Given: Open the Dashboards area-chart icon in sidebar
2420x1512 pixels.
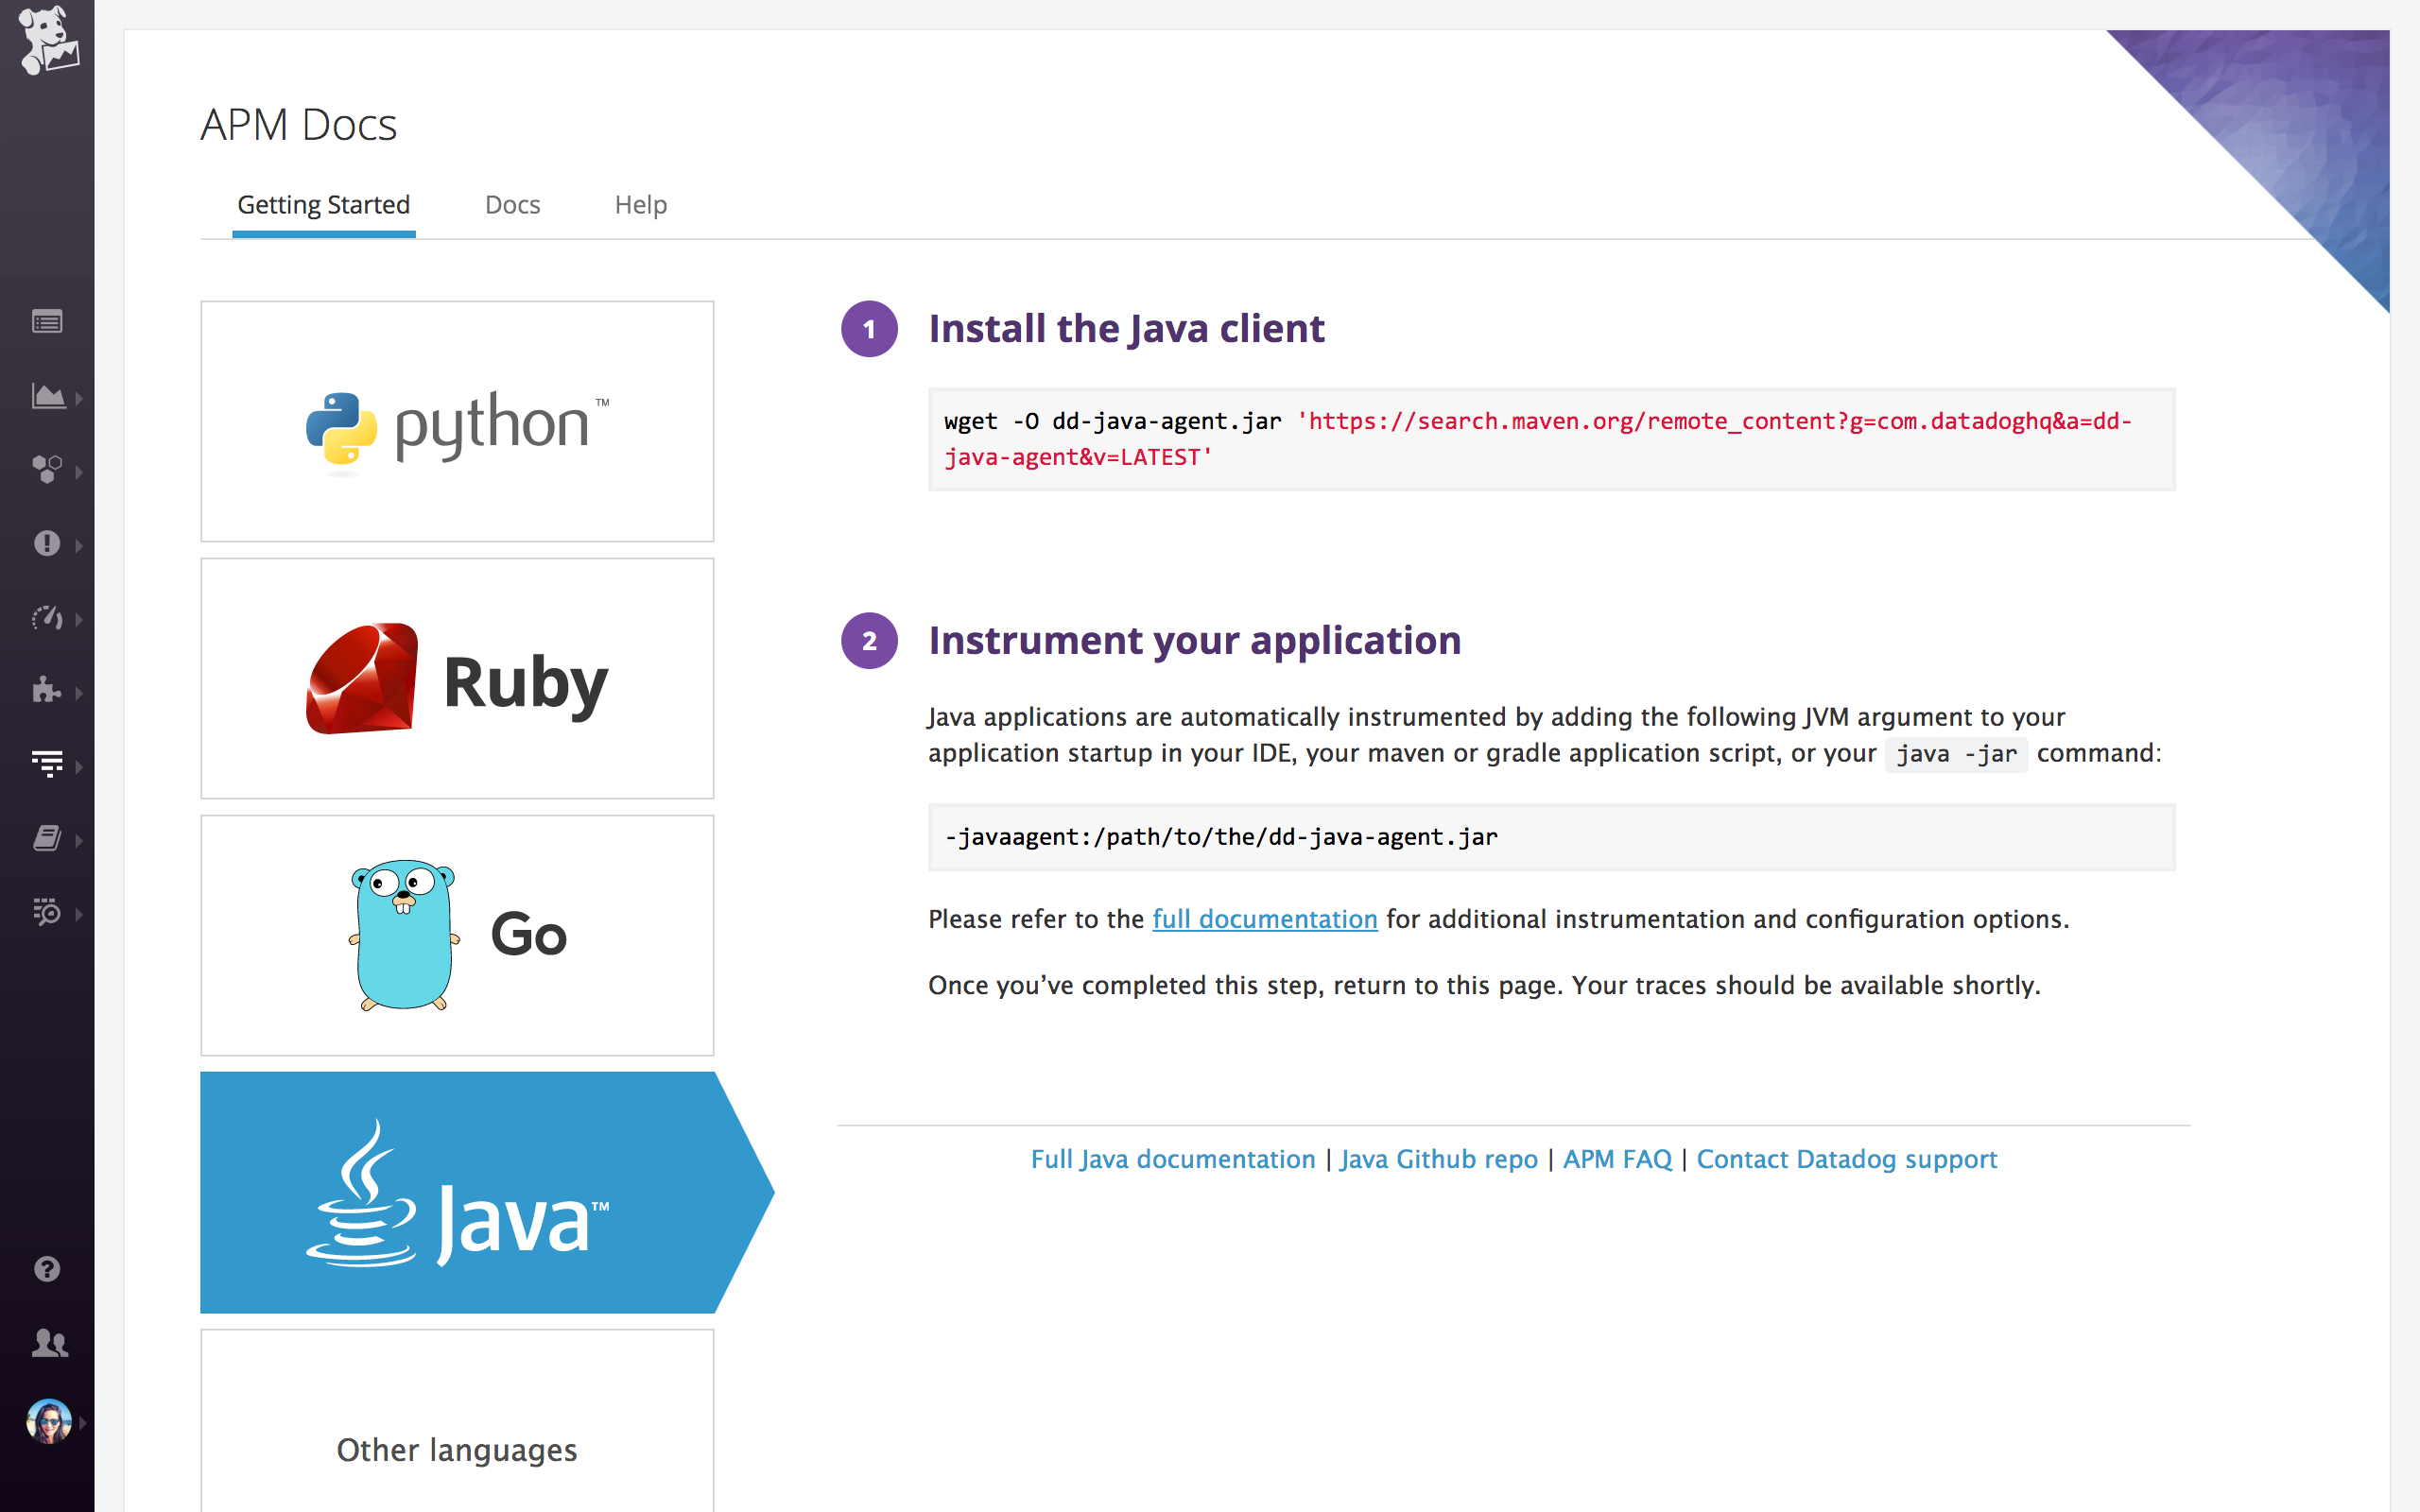Looking at the screenshot, I should pyautogui.click(x=47, y=396).
